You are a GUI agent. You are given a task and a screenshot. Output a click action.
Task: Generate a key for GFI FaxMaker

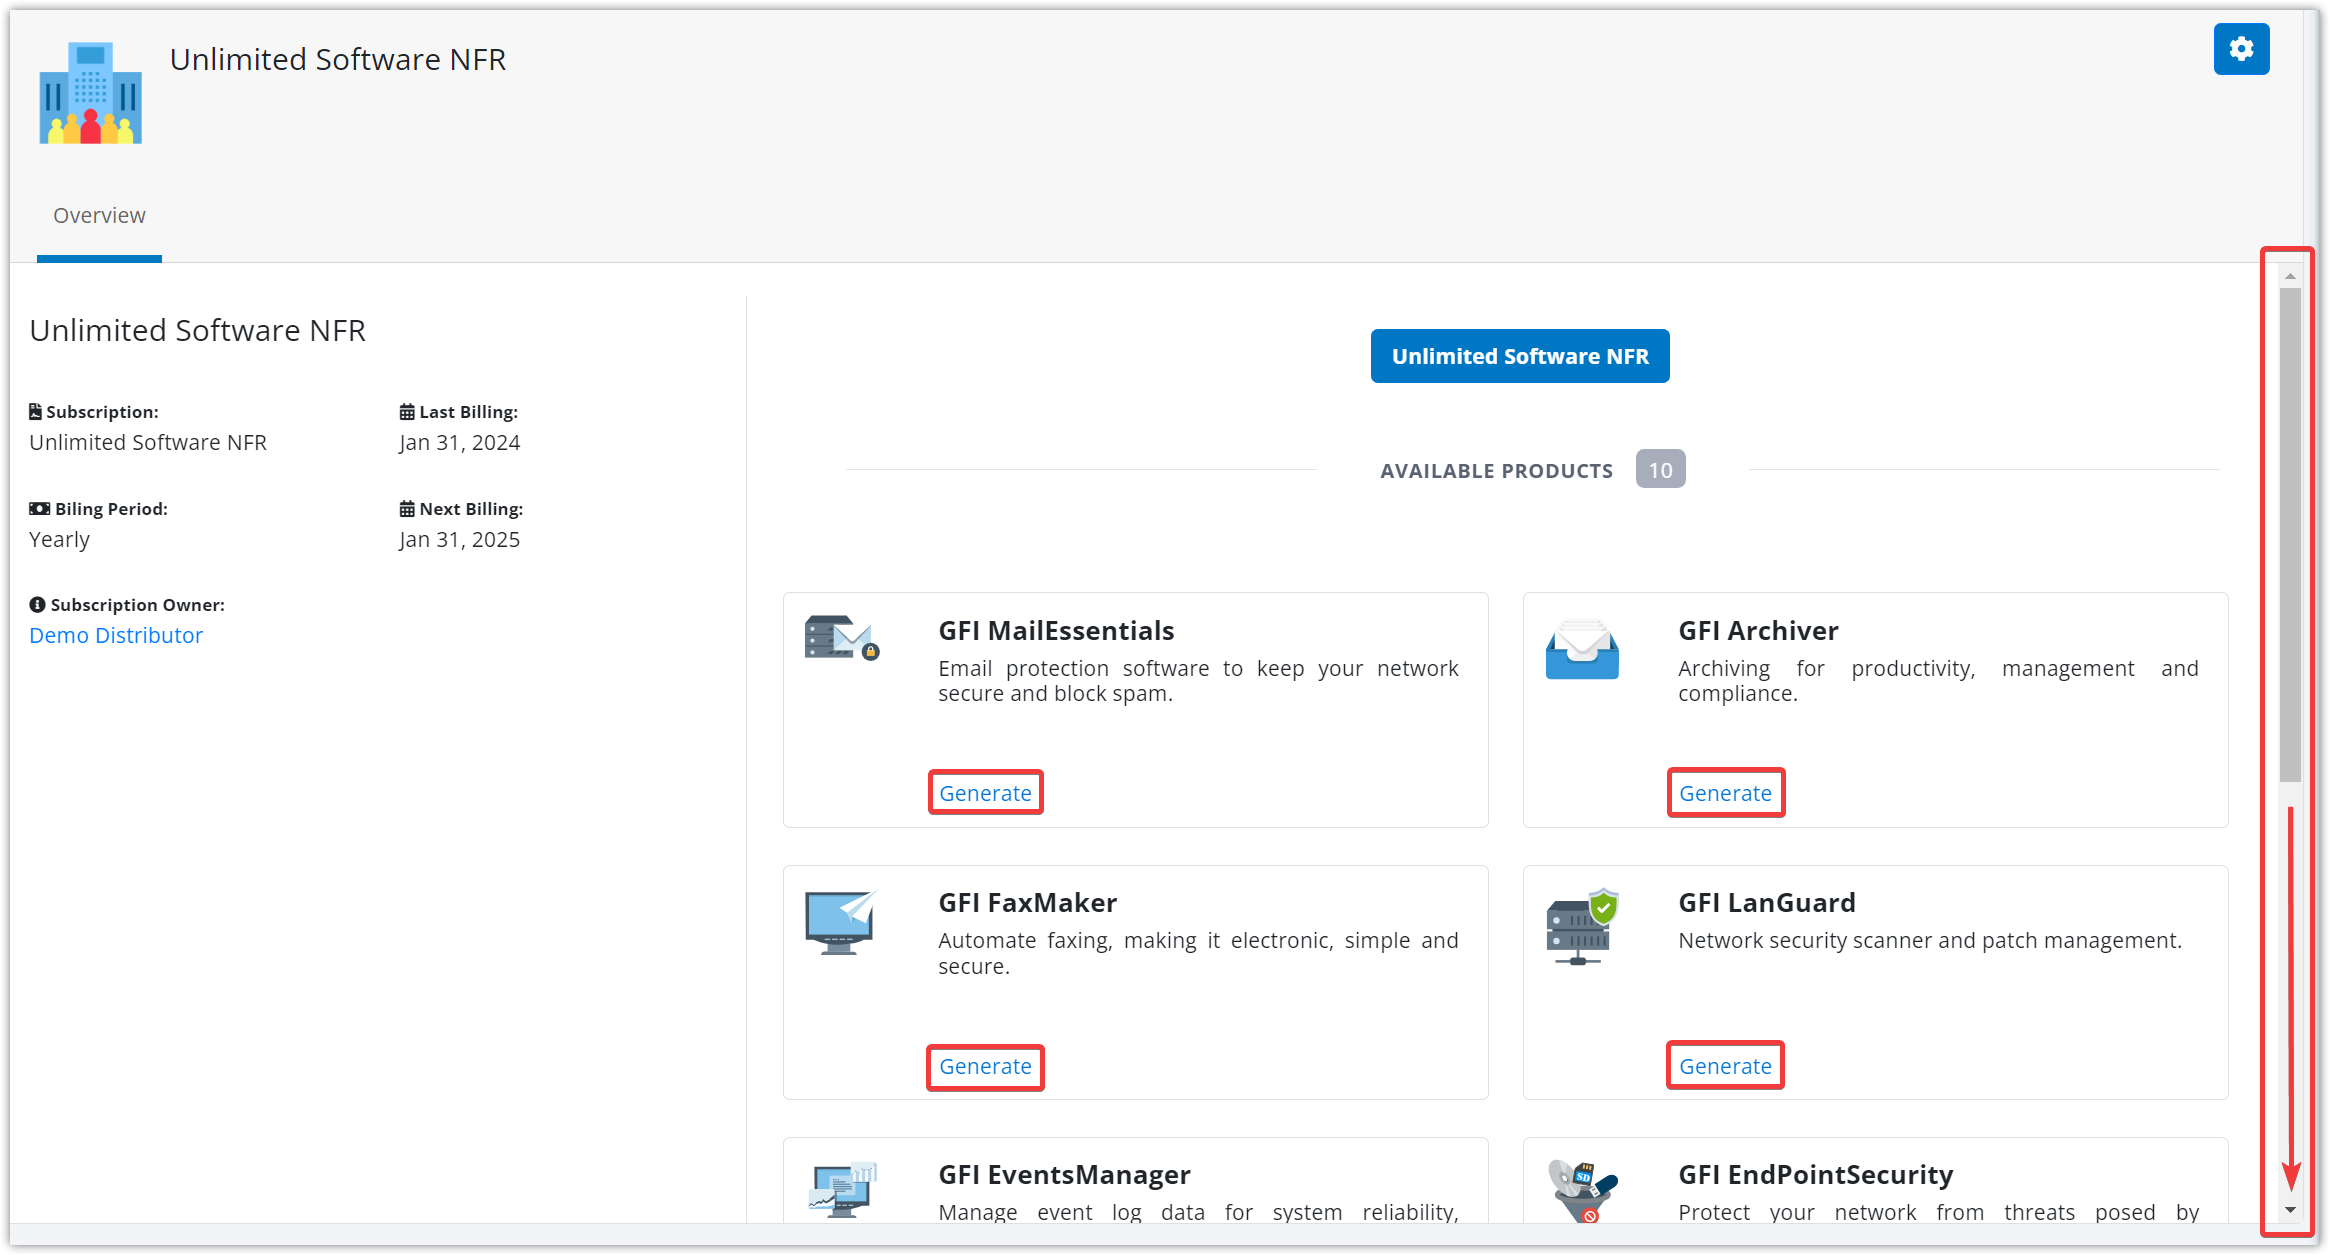(x=985, y=1067)
